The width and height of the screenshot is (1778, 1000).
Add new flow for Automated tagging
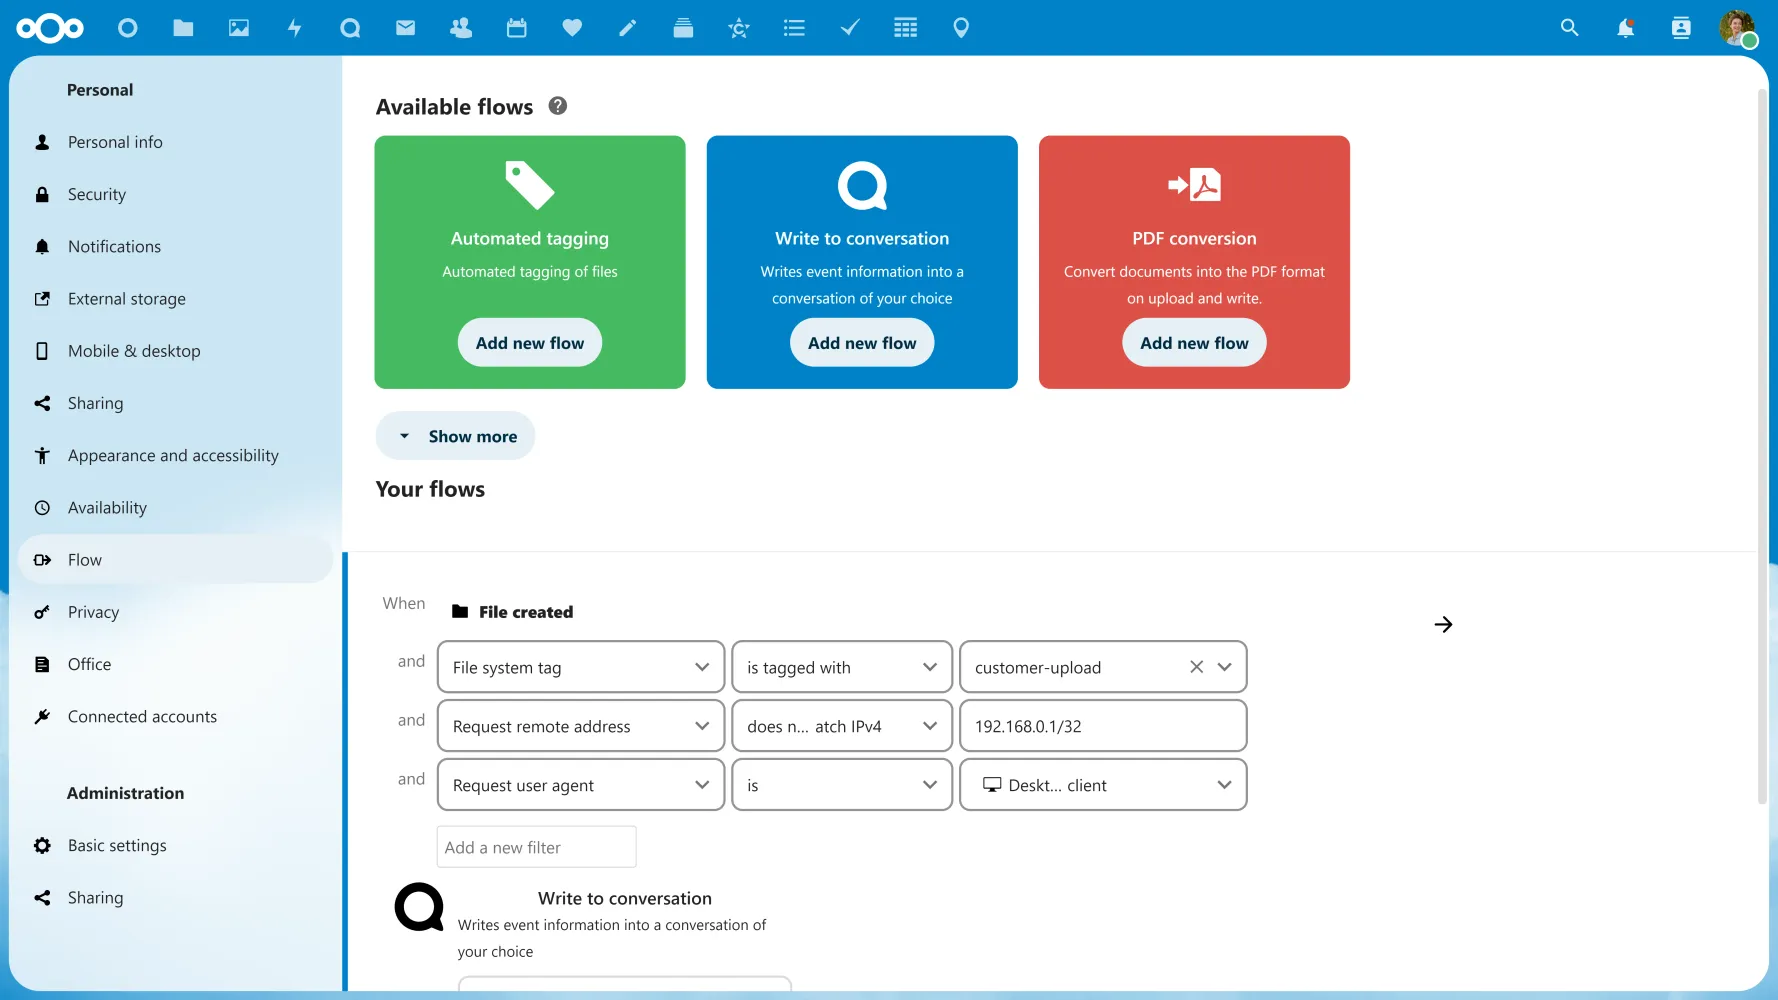coord(530,342)
